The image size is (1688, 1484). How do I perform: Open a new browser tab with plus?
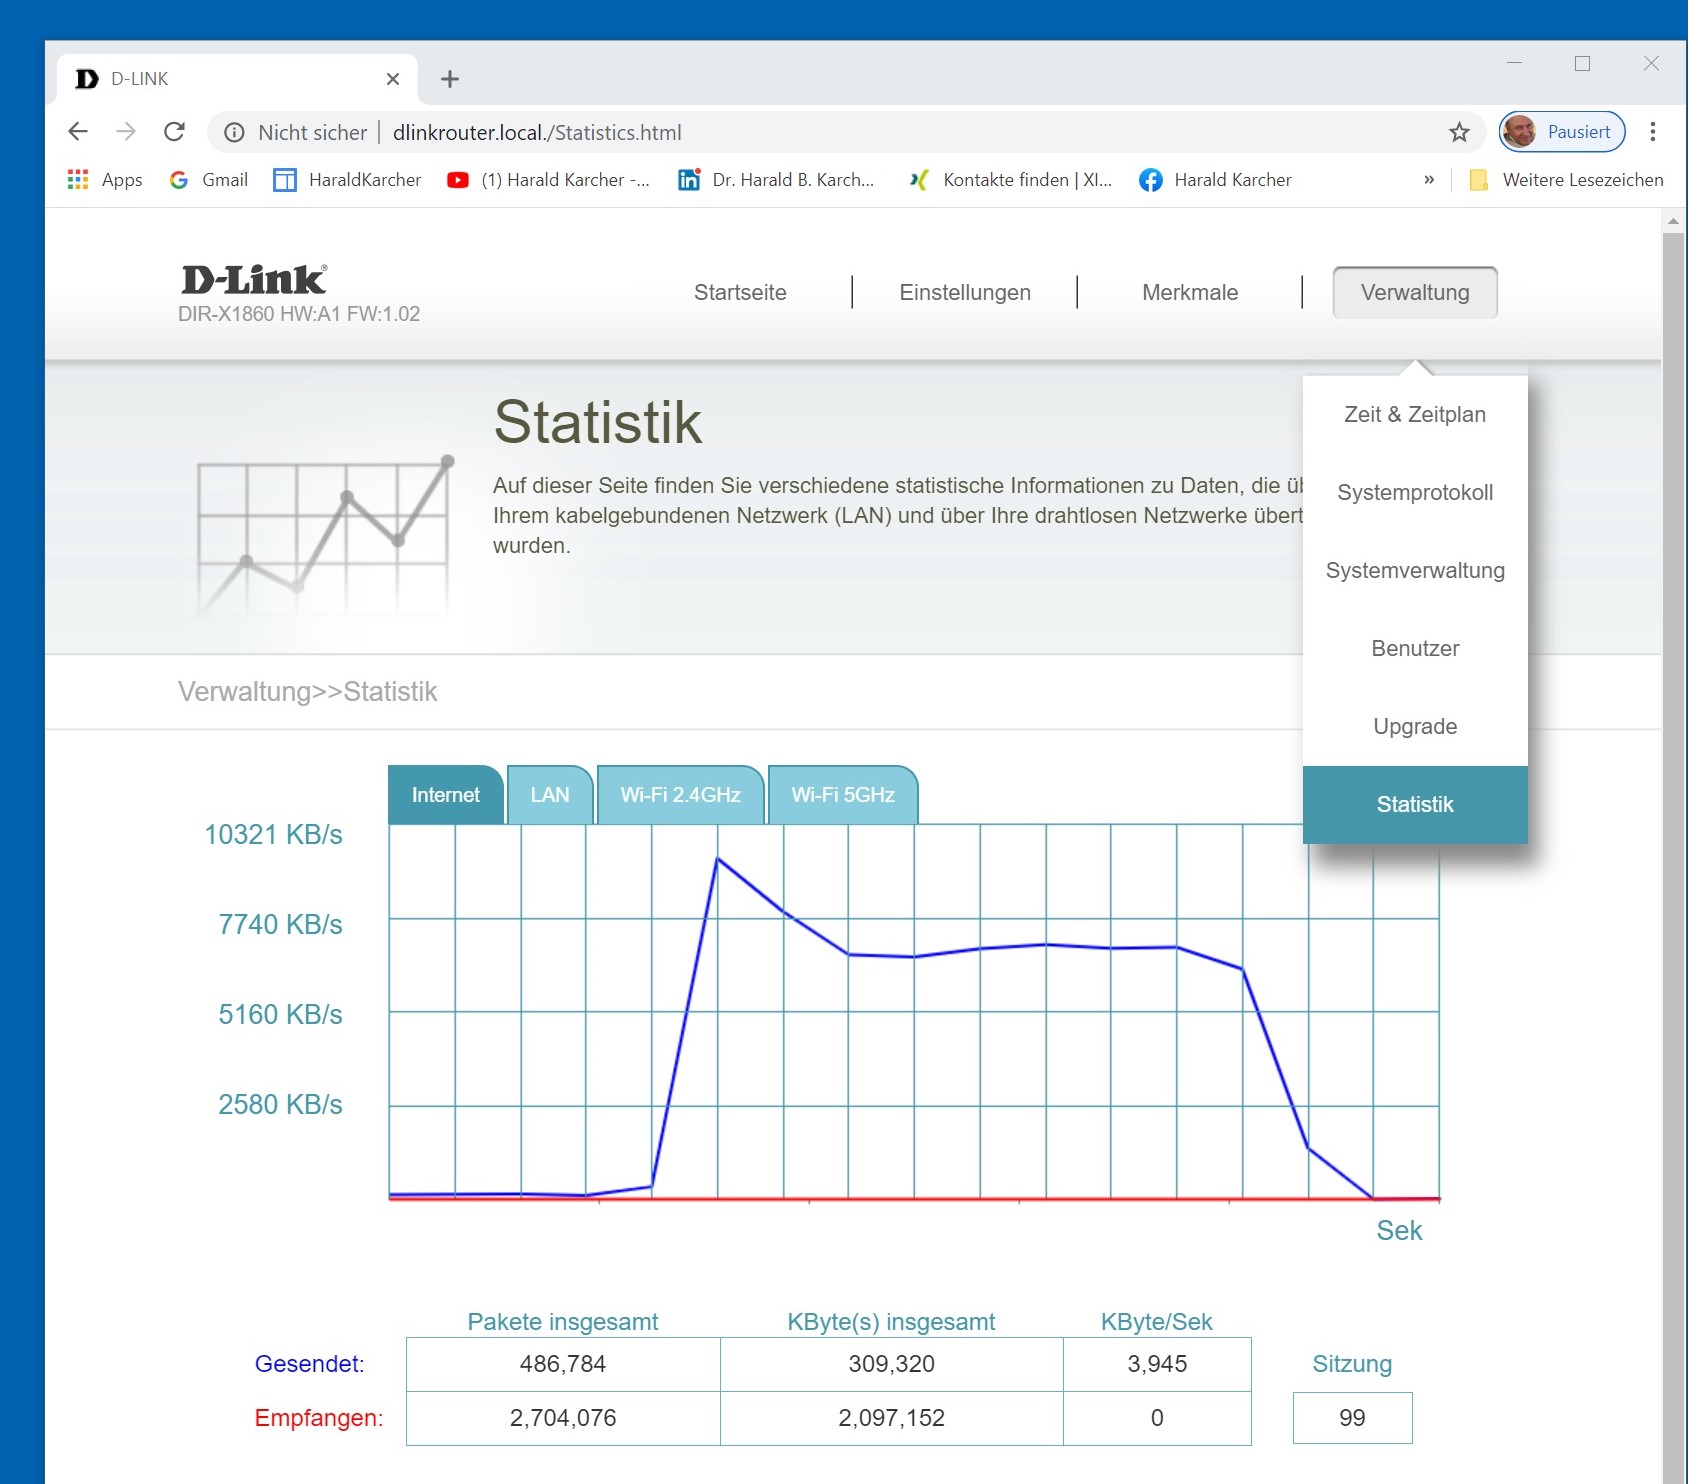pyautogui.click(x=450, y=79)
